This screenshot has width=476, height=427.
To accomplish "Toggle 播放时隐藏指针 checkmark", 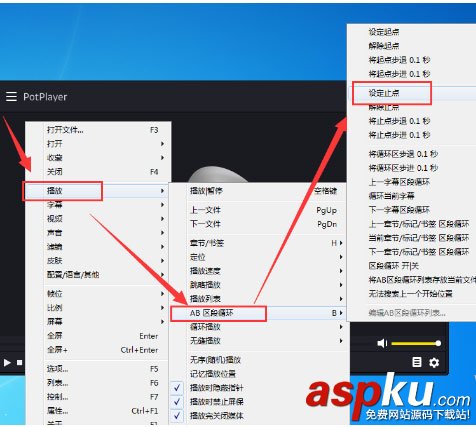I will pyautogui.click(x=177, y=388).
